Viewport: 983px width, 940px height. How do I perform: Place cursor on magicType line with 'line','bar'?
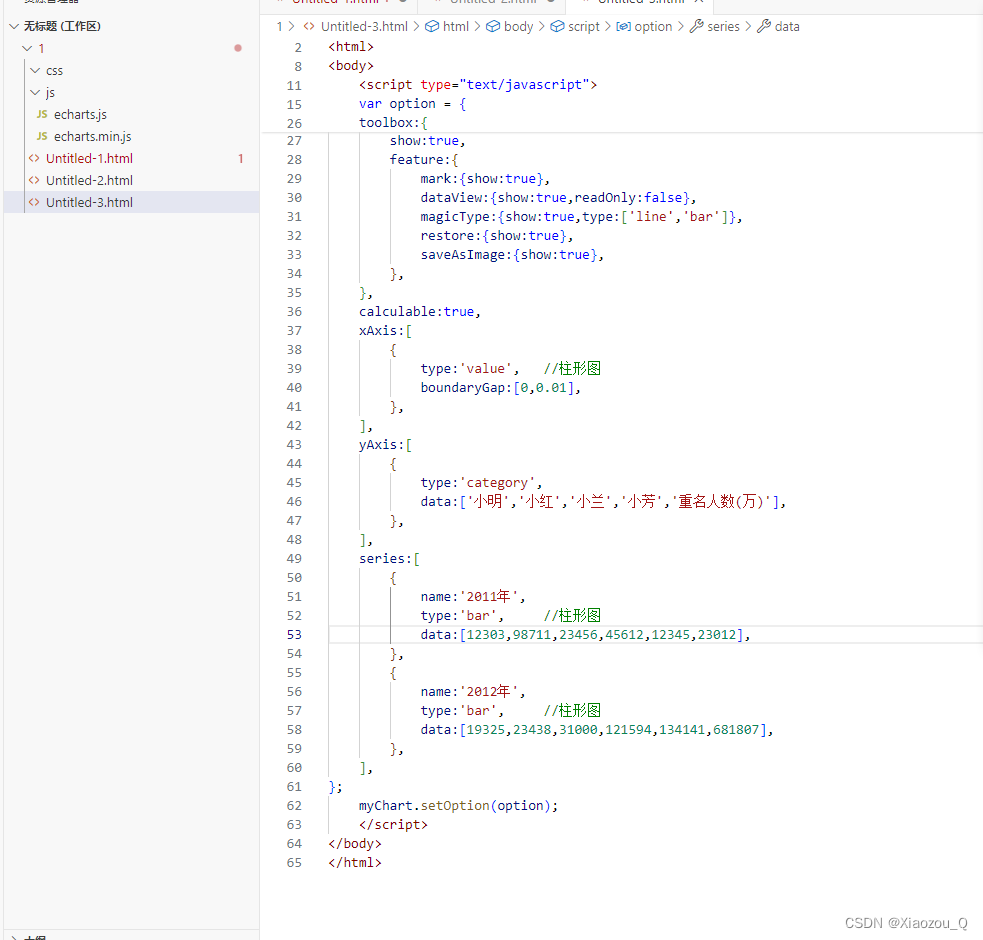(x=581, y=216)
